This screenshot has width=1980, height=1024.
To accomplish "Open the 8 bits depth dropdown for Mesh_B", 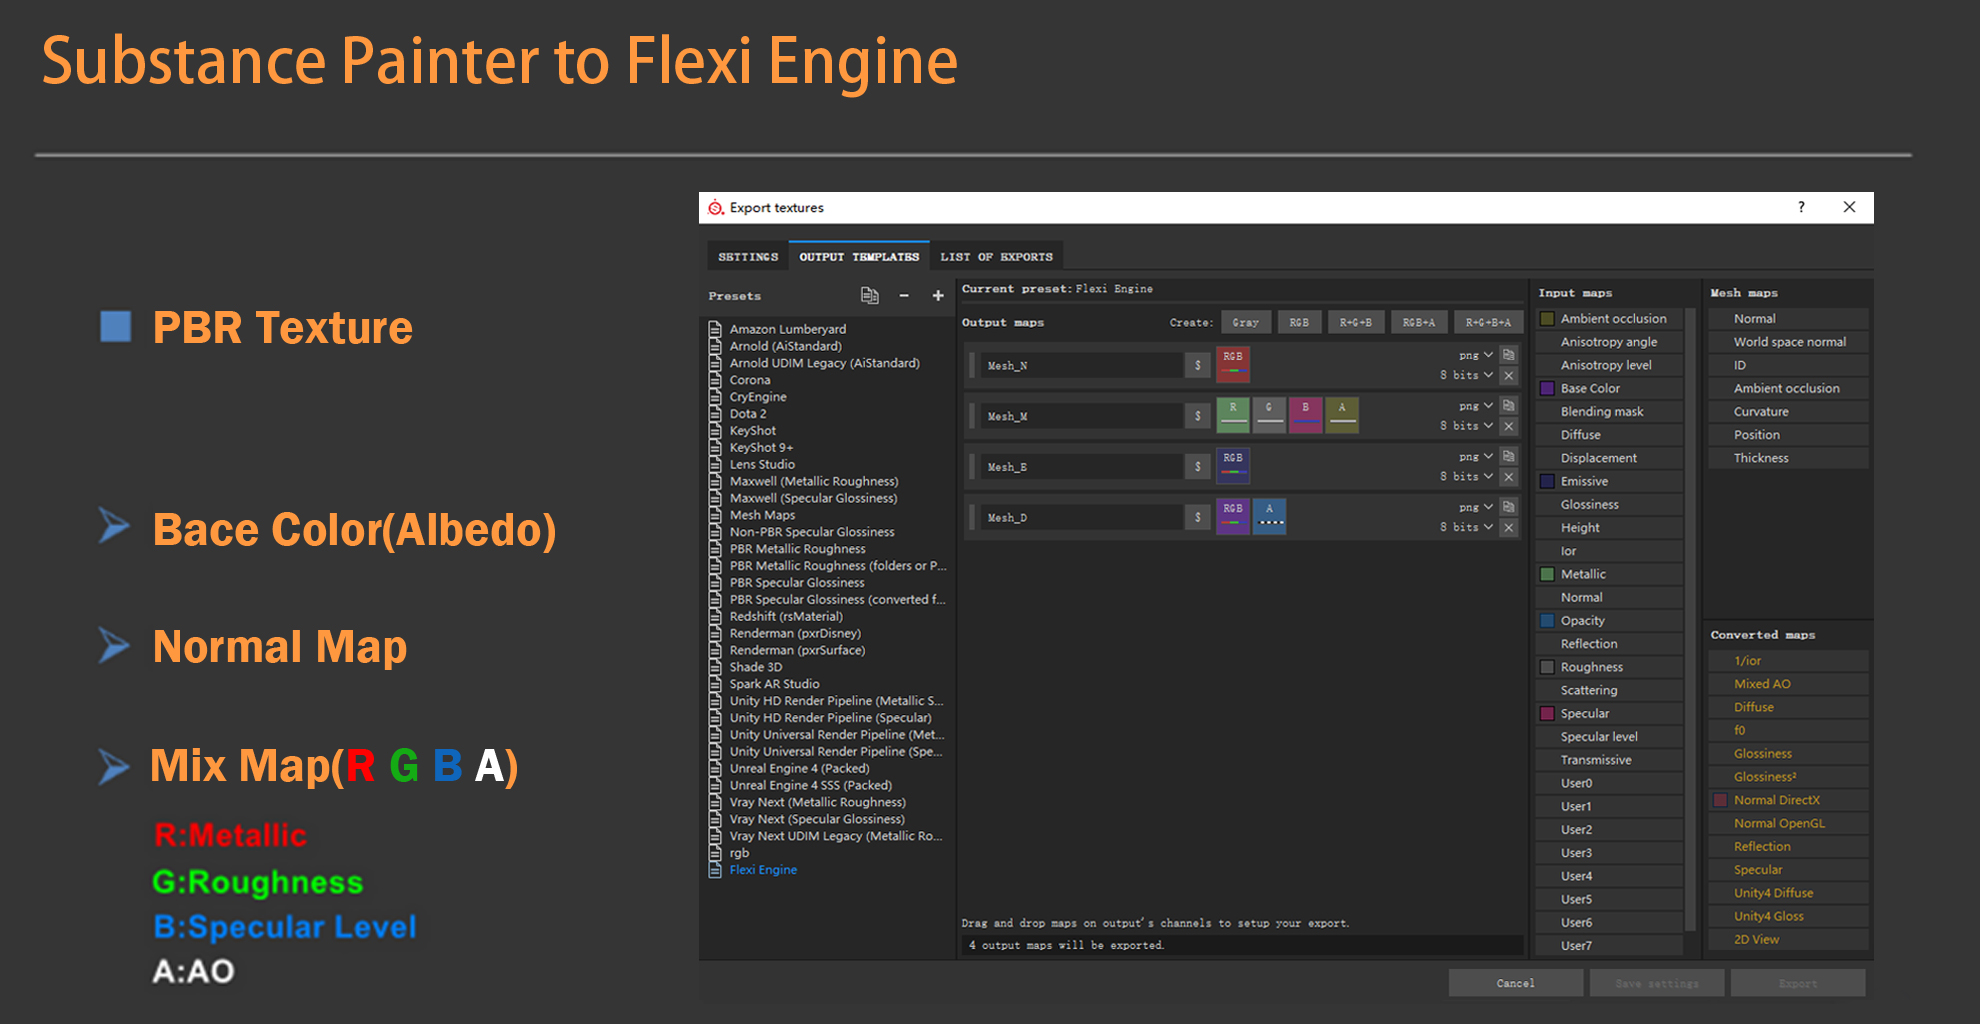I will click(1466, 477).
